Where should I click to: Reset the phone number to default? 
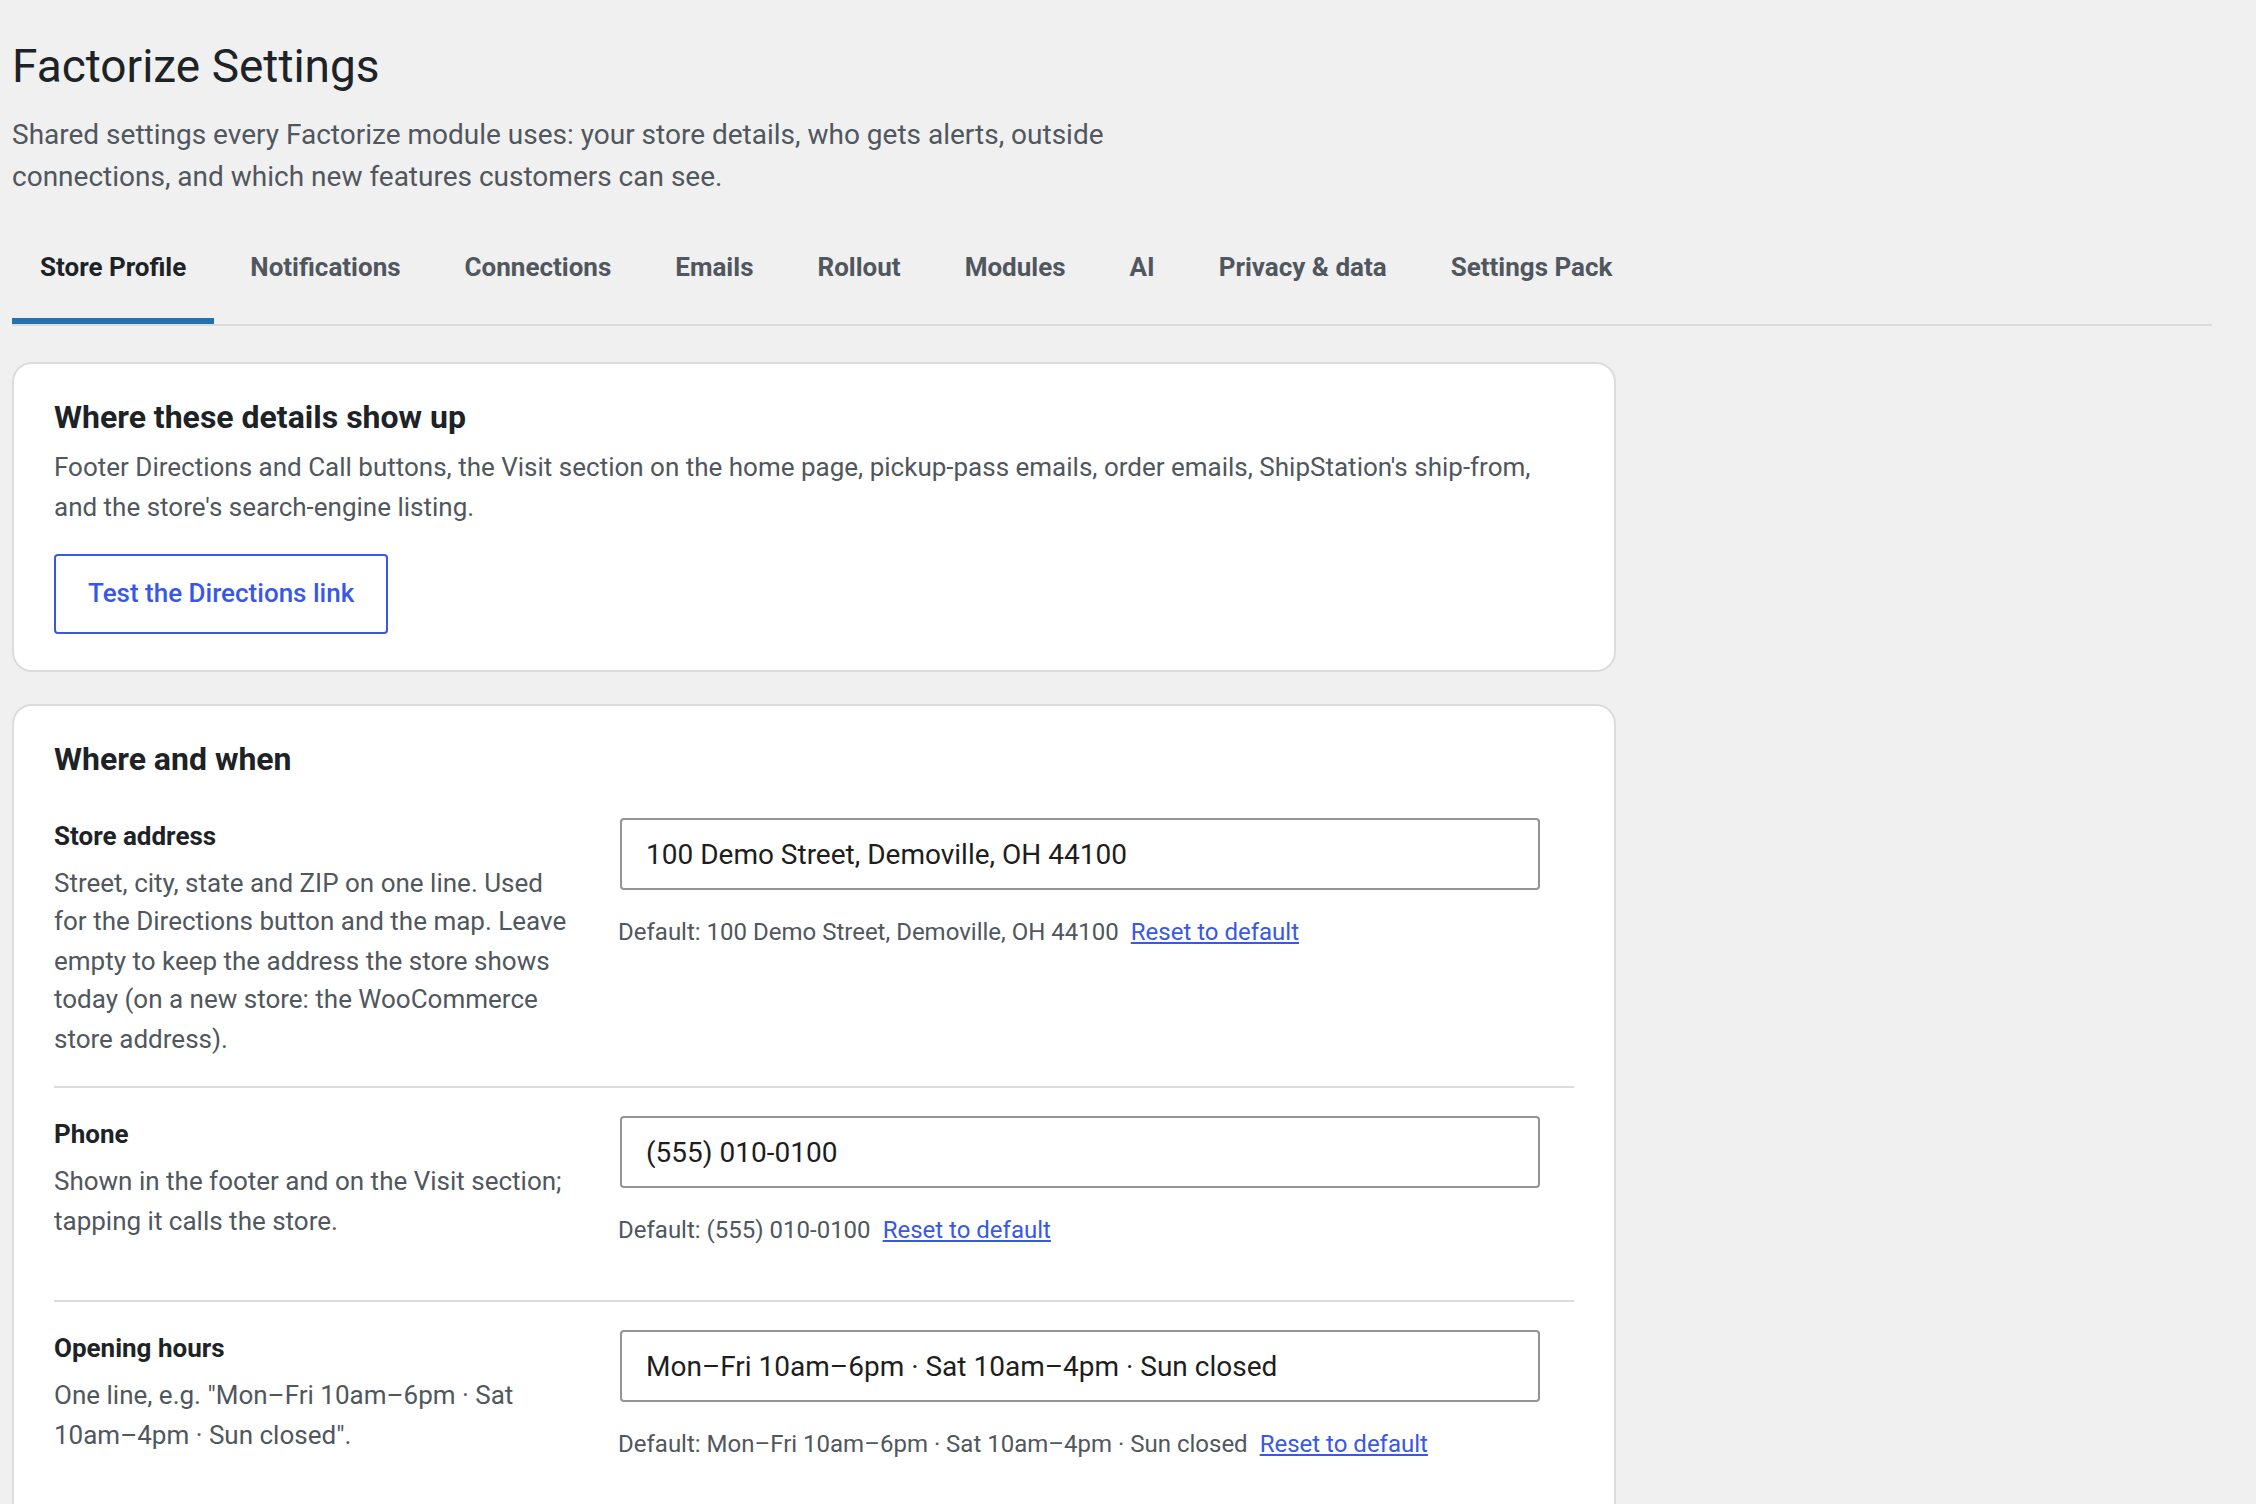[x=966, y=1230]
